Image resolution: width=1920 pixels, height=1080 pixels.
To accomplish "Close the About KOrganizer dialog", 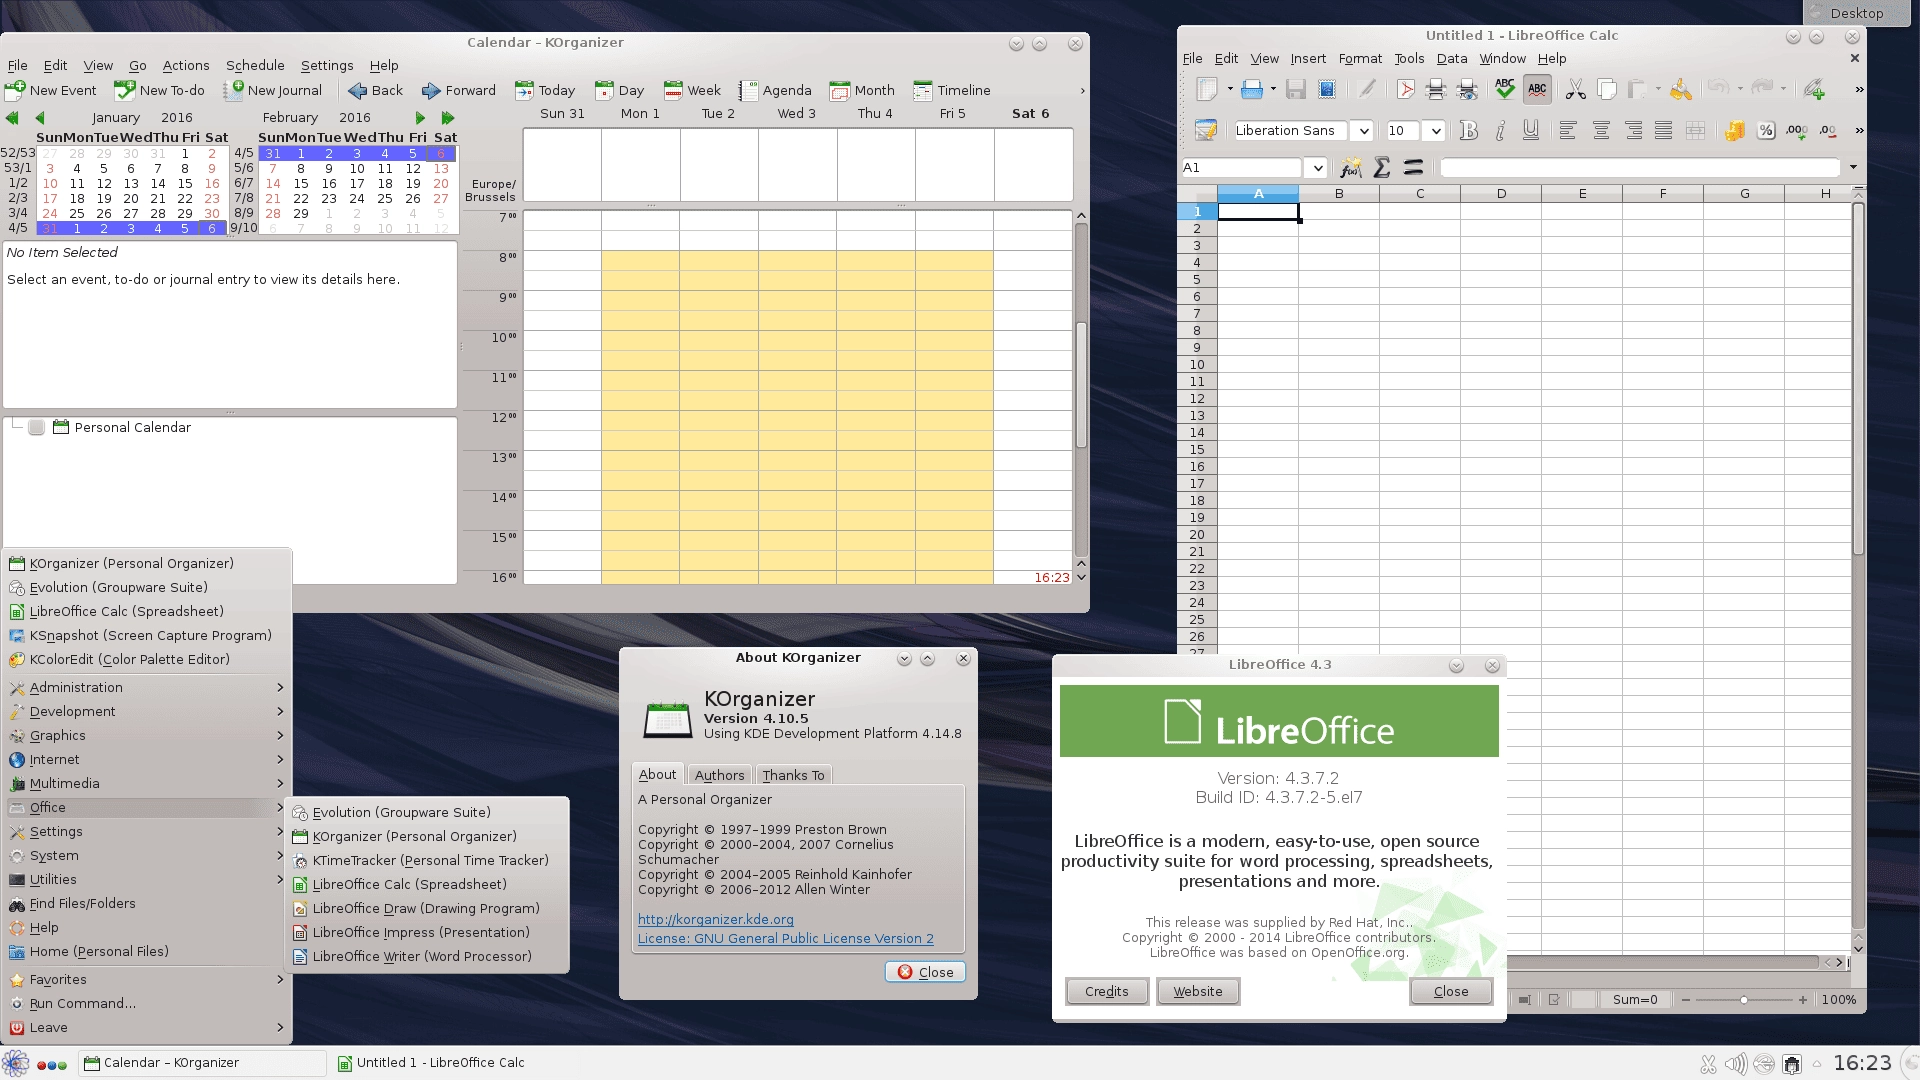I will click(x=925, y=972).
